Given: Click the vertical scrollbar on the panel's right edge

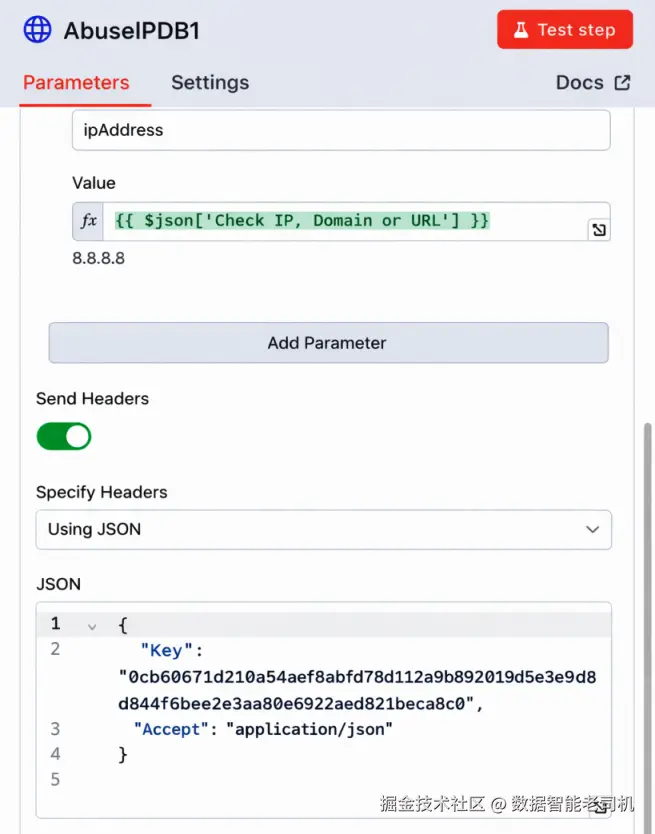Looking at the screenshot, I should pyautogui.click(x=647, y=600).
